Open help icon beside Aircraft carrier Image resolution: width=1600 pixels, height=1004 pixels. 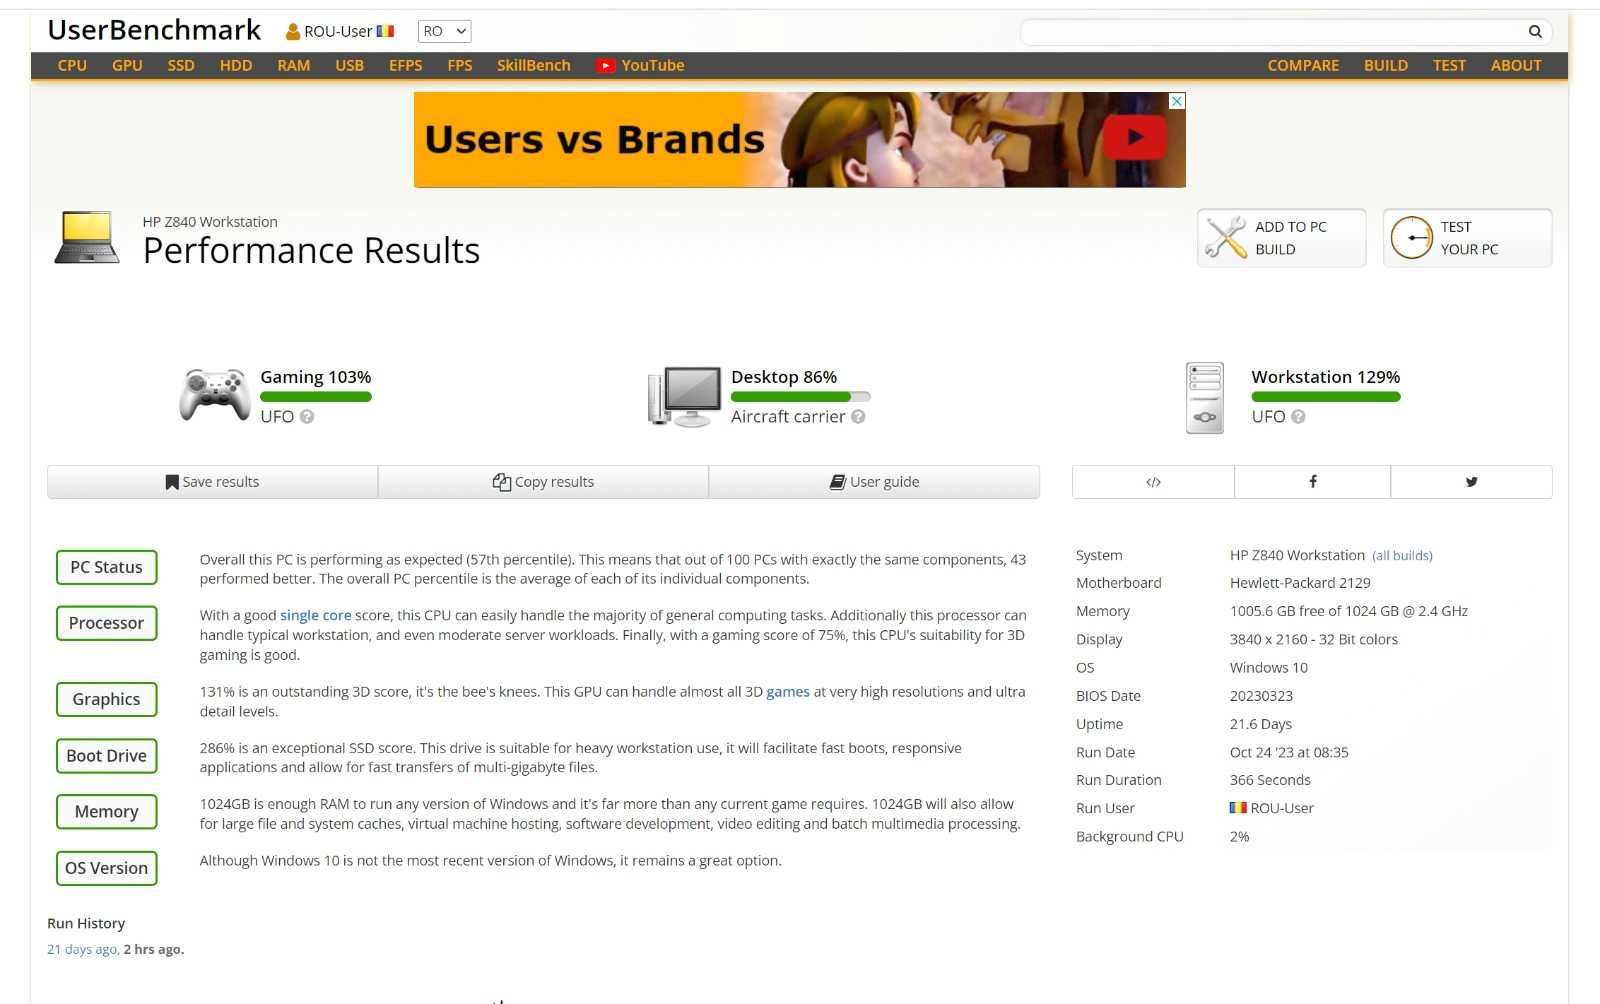[858, 417]
